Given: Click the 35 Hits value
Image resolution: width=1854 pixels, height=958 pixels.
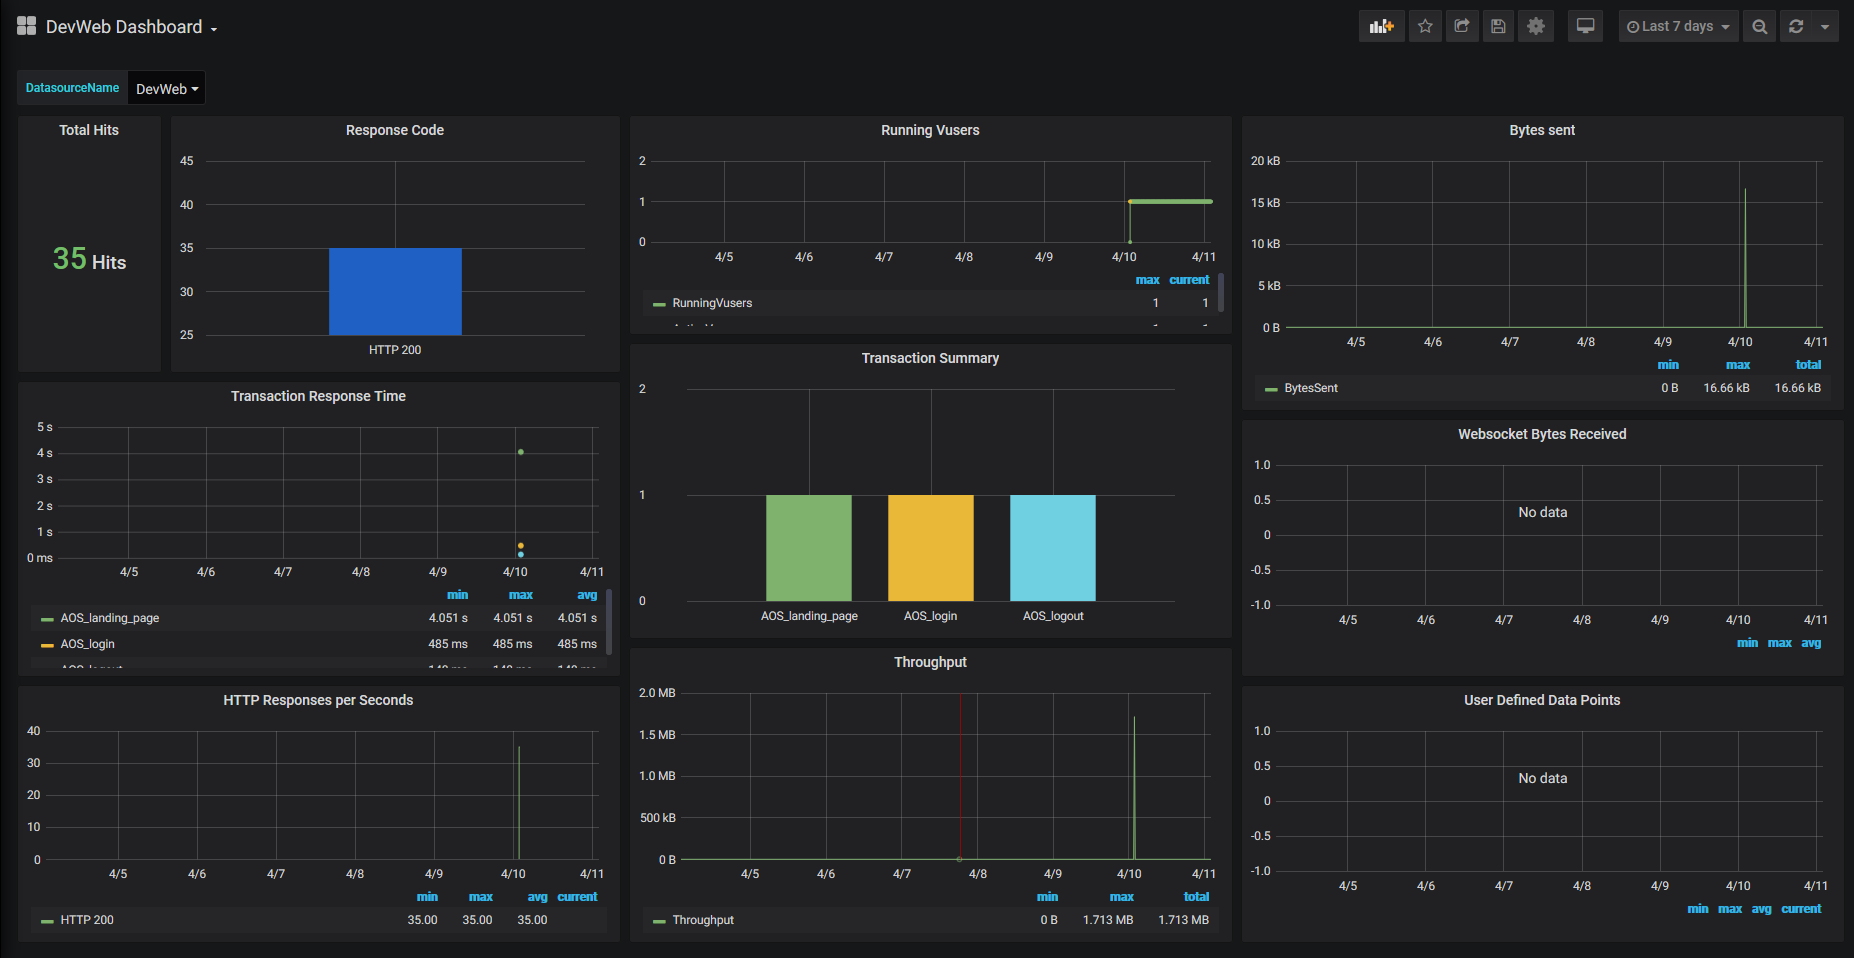Looking at the screenshot, I should [x=89, y=259].
